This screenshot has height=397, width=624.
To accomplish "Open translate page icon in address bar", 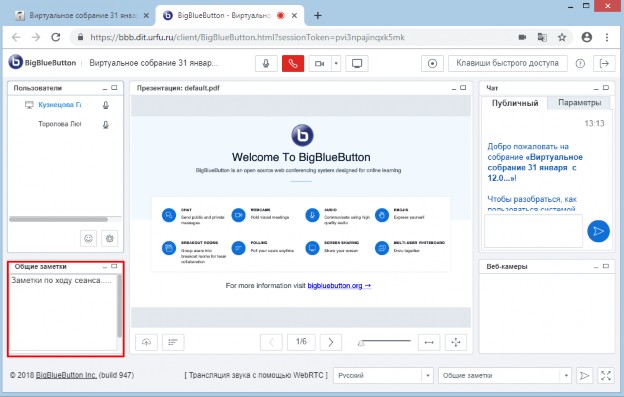I will pos(542,37).
